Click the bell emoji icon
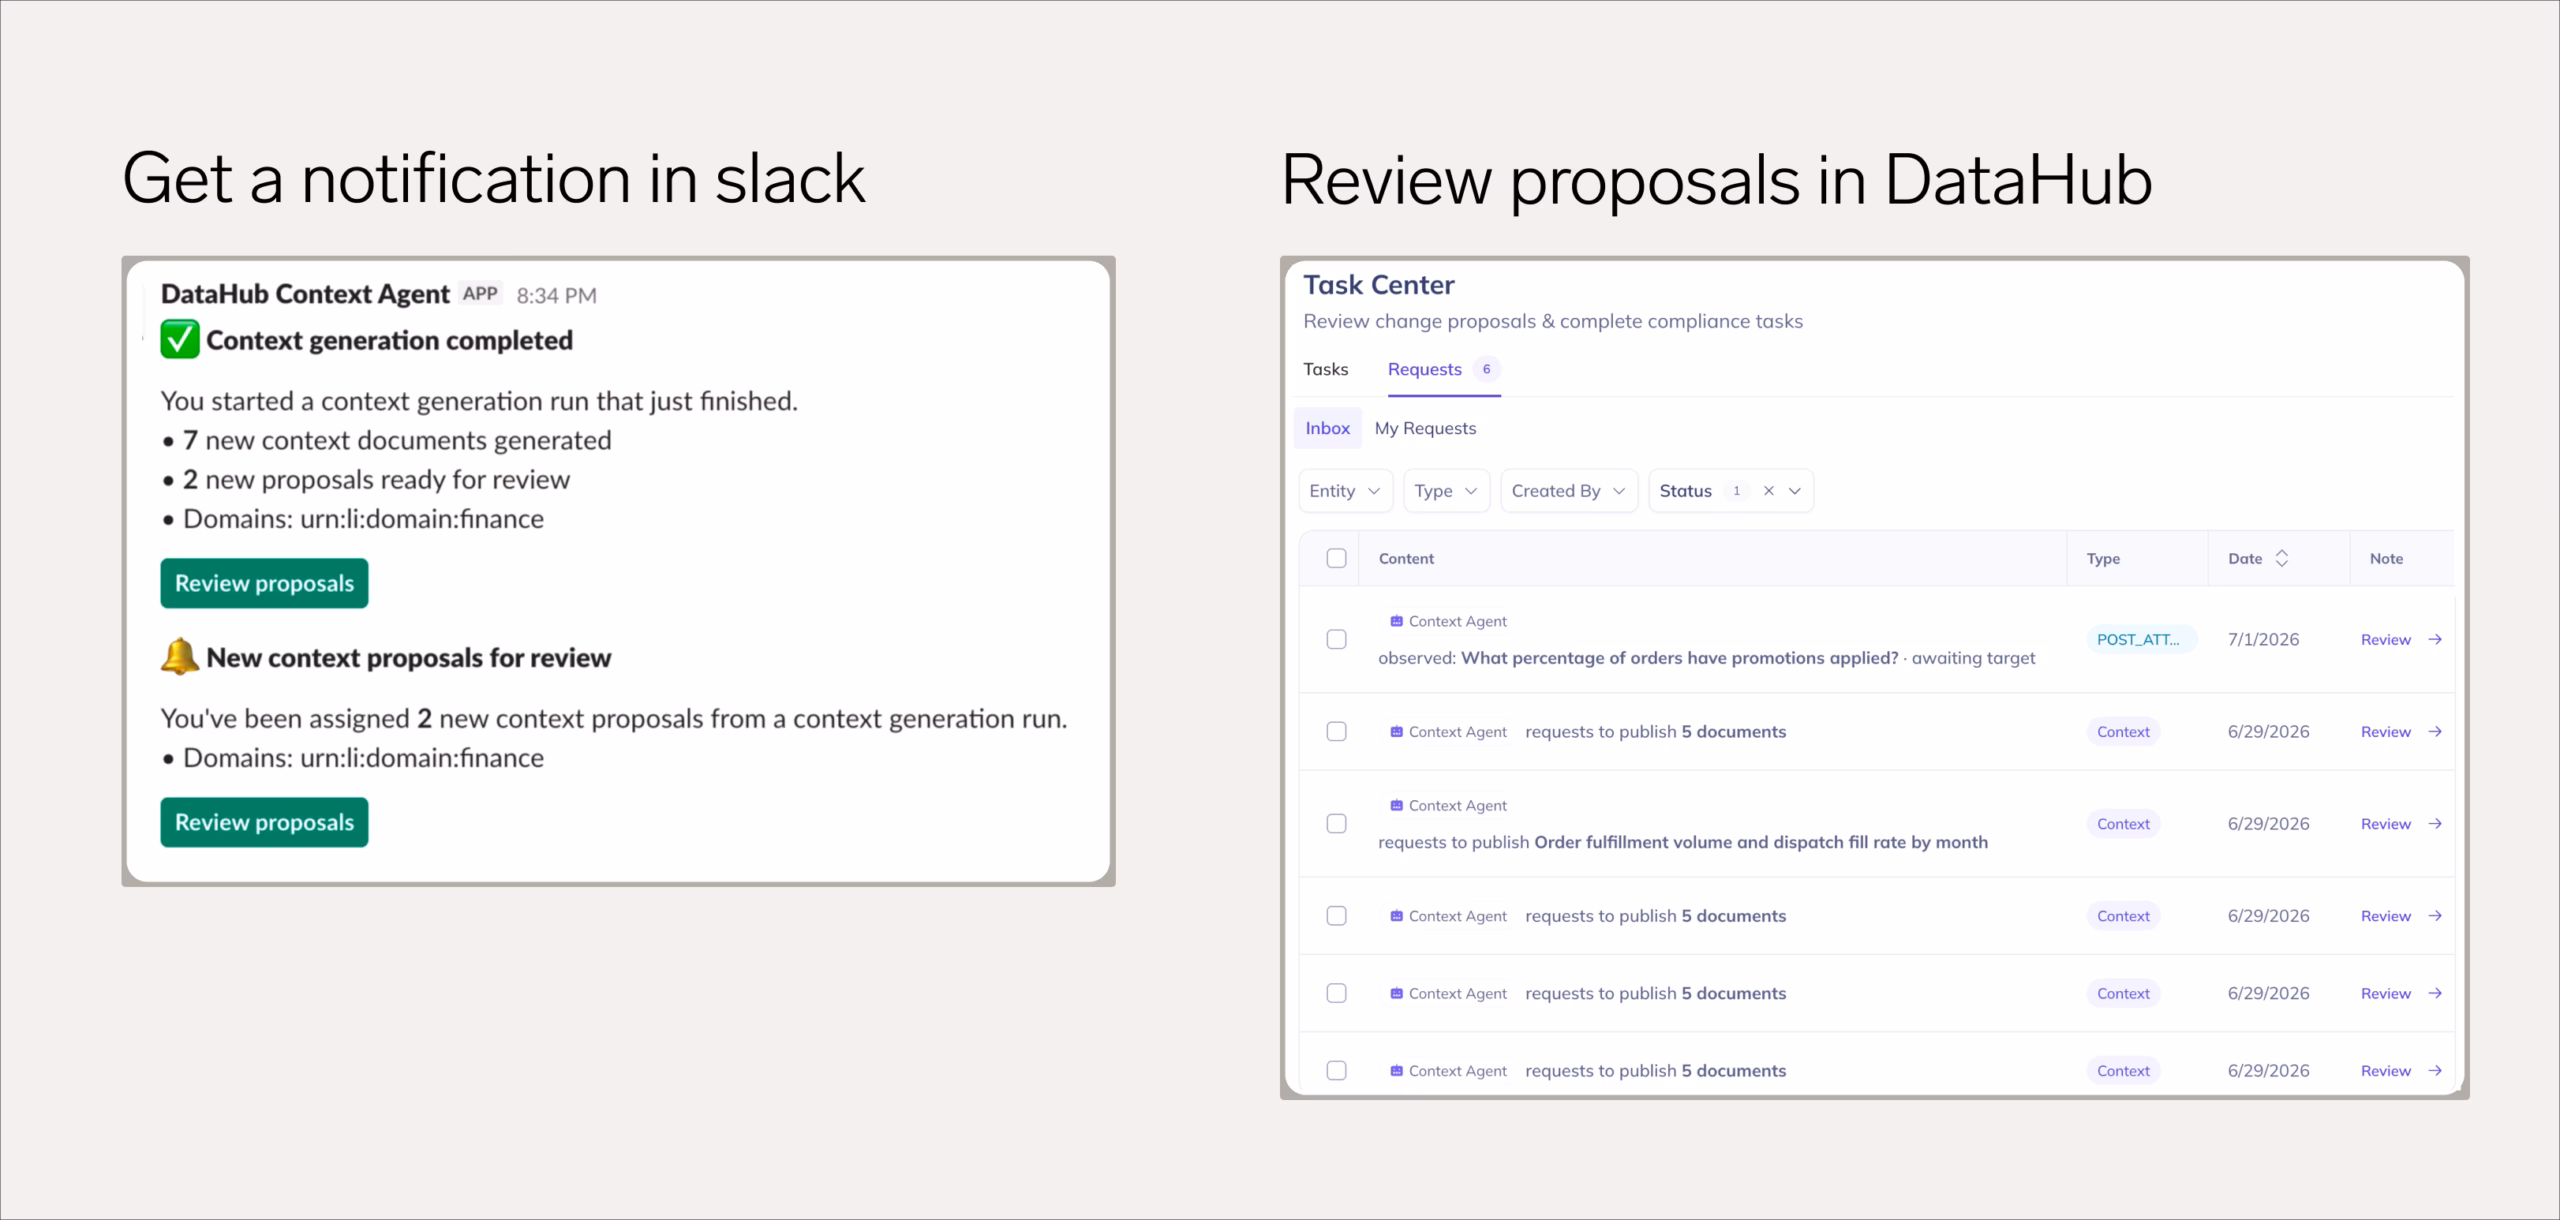Image resolution: width=2560 pixels, height=1220 pixels. click(x=180, y=657)
